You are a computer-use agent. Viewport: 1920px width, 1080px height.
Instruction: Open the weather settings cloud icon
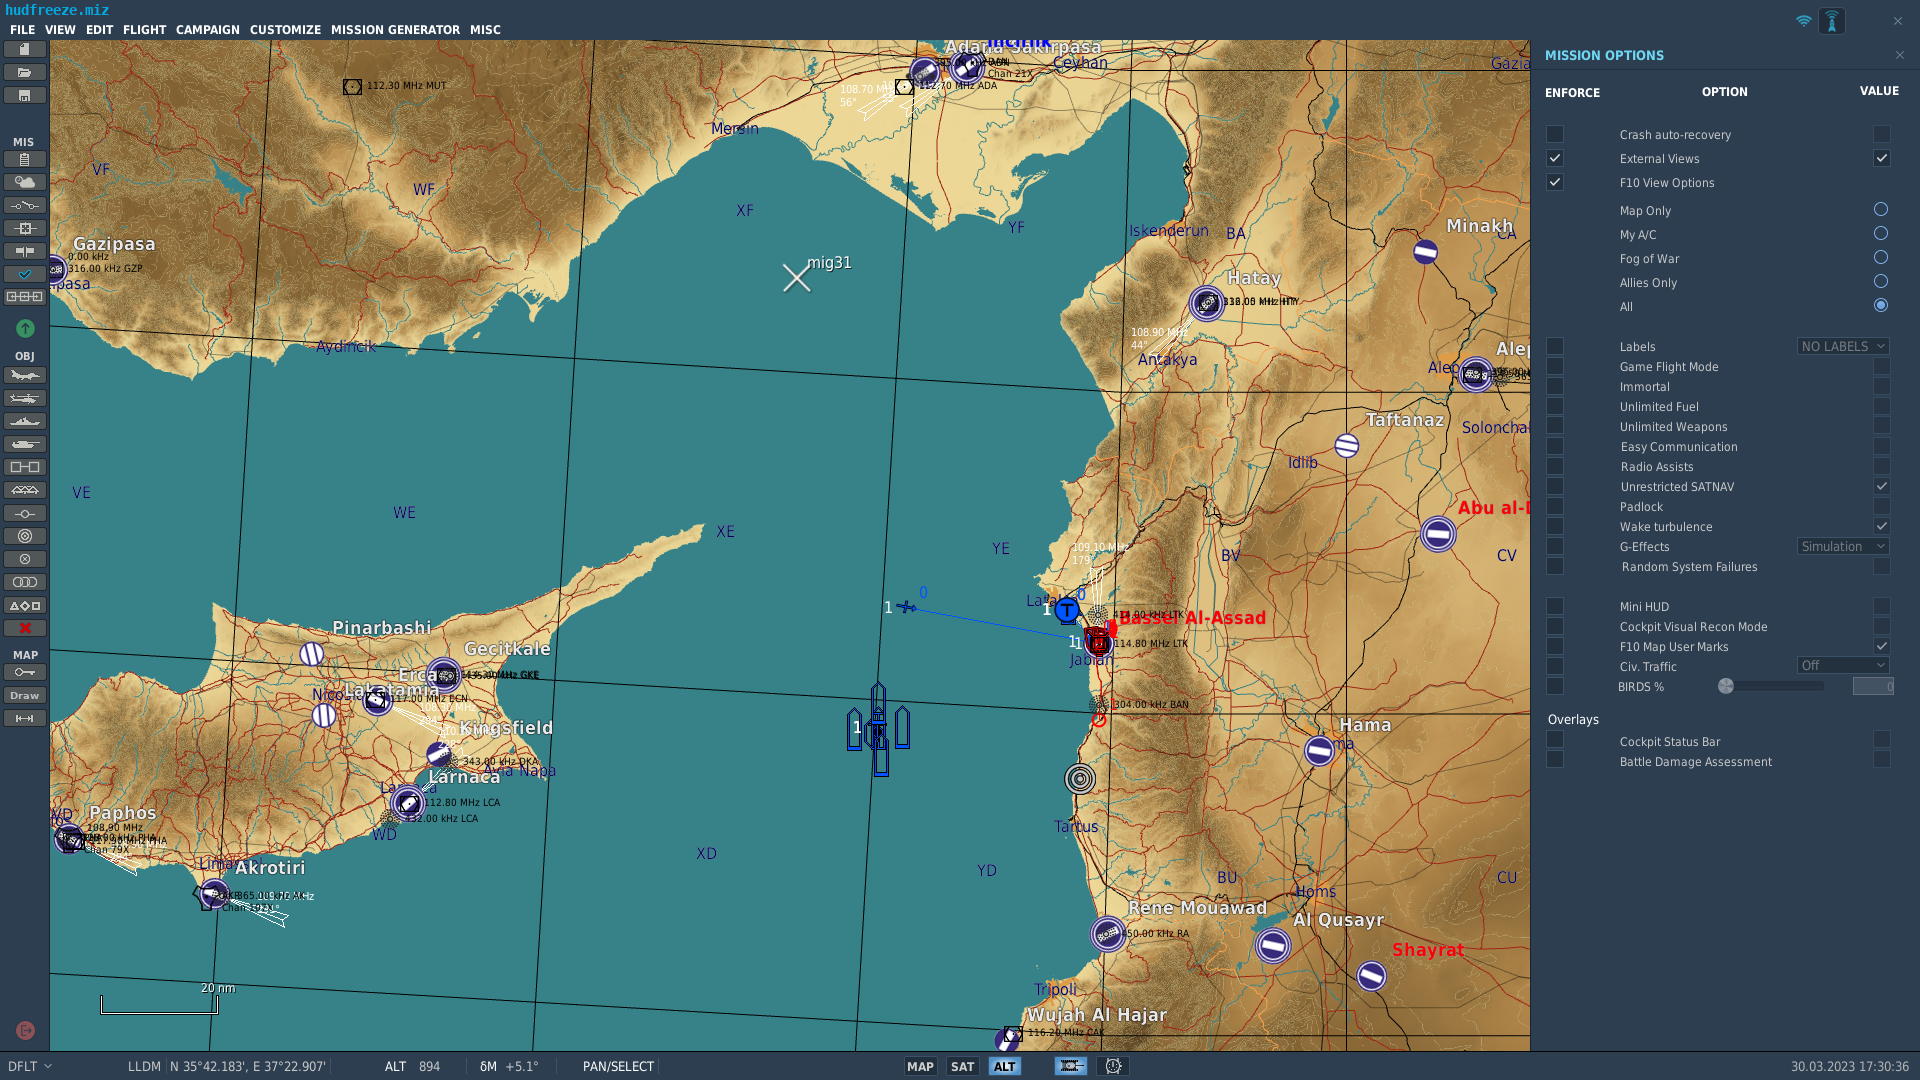point(25,182)
